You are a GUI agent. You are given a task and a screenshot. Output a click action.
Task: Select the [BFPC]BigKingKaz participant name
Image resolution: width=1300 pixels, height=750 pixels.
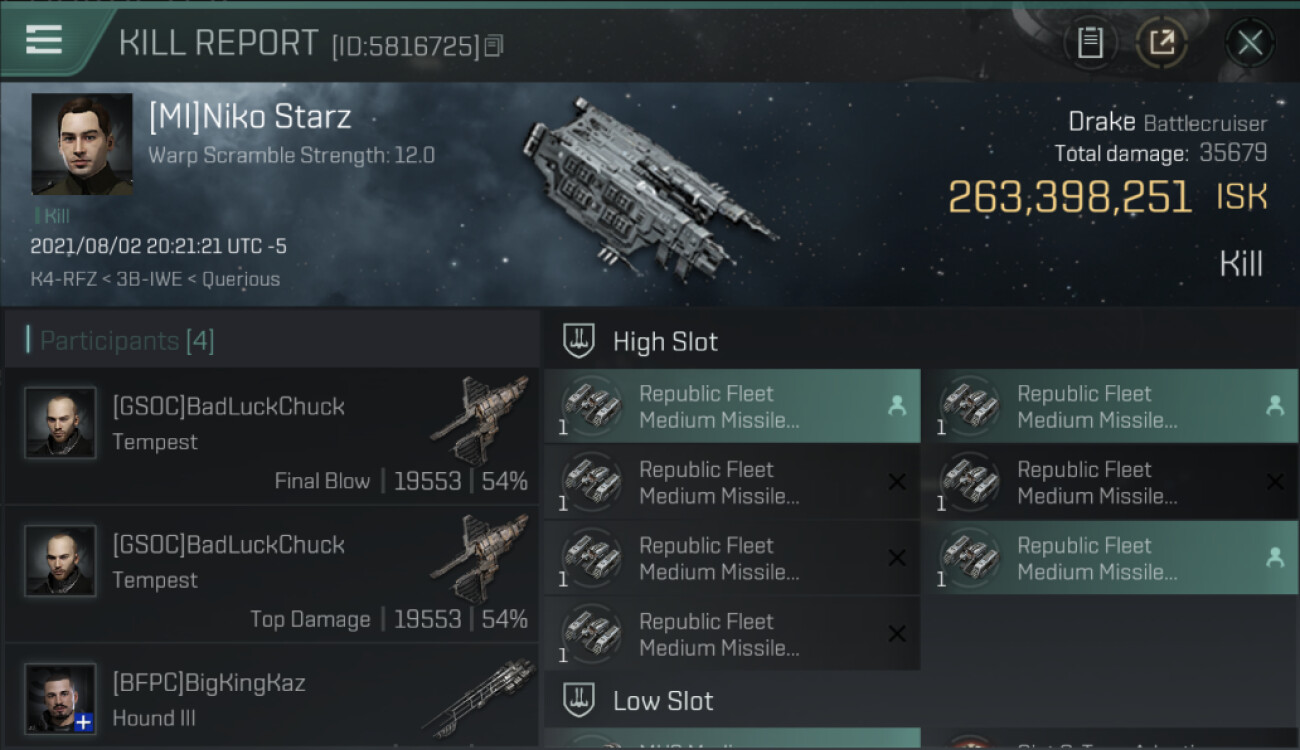point(209,683)
